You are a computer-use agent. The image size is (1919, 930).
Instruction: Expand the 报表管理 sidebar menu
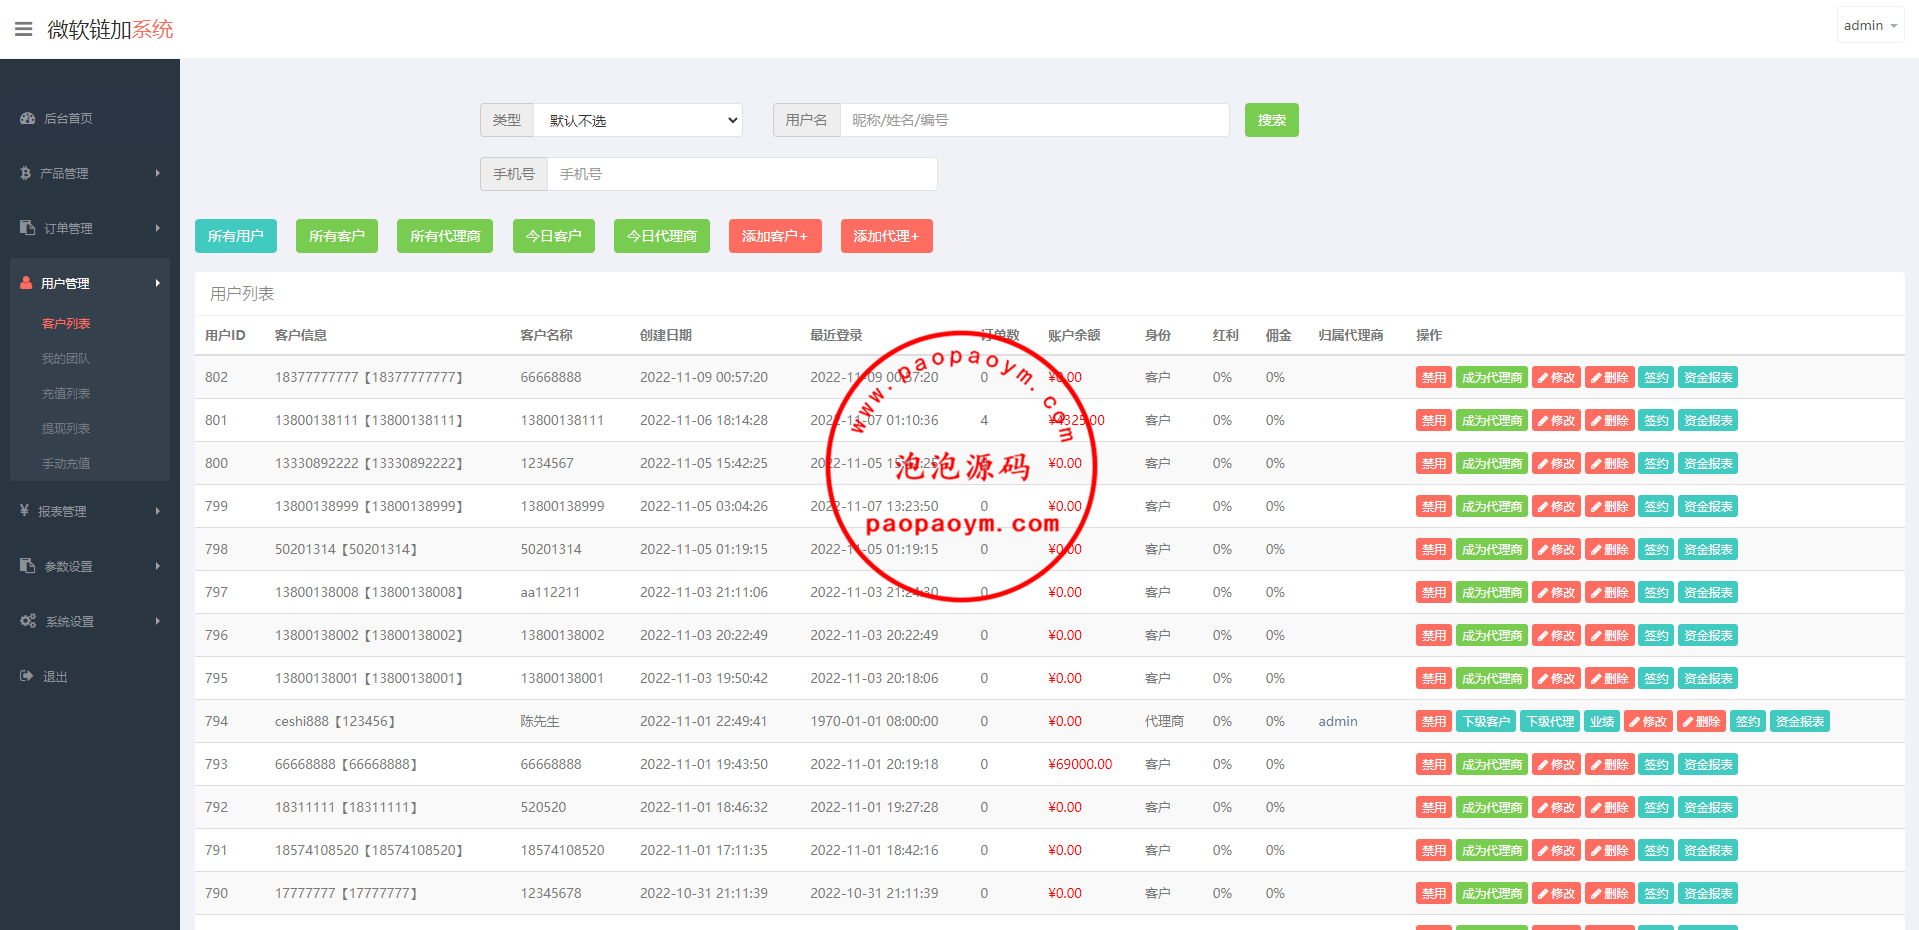click(x=90, y=511)
